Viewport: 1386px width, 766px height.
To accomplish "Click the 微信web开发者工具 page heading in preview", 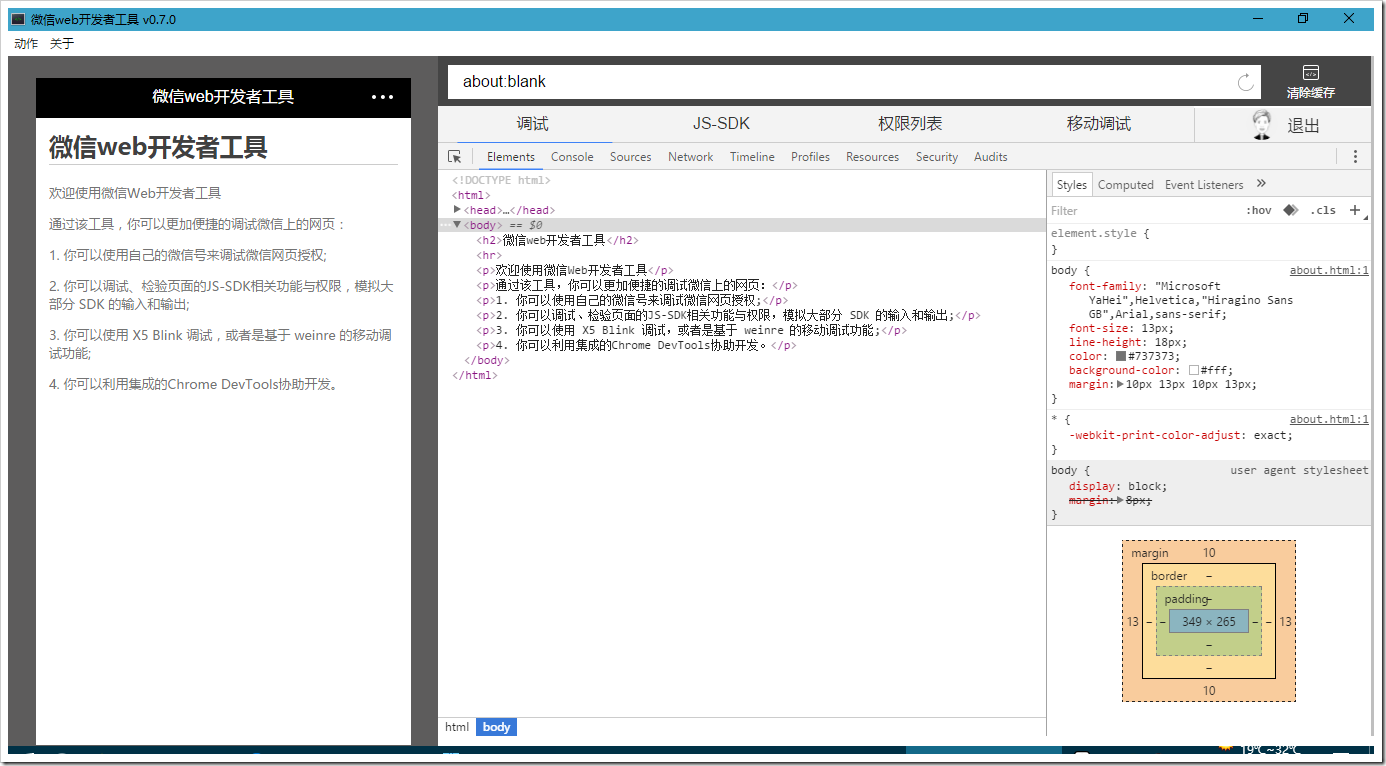I will point(158,147).
